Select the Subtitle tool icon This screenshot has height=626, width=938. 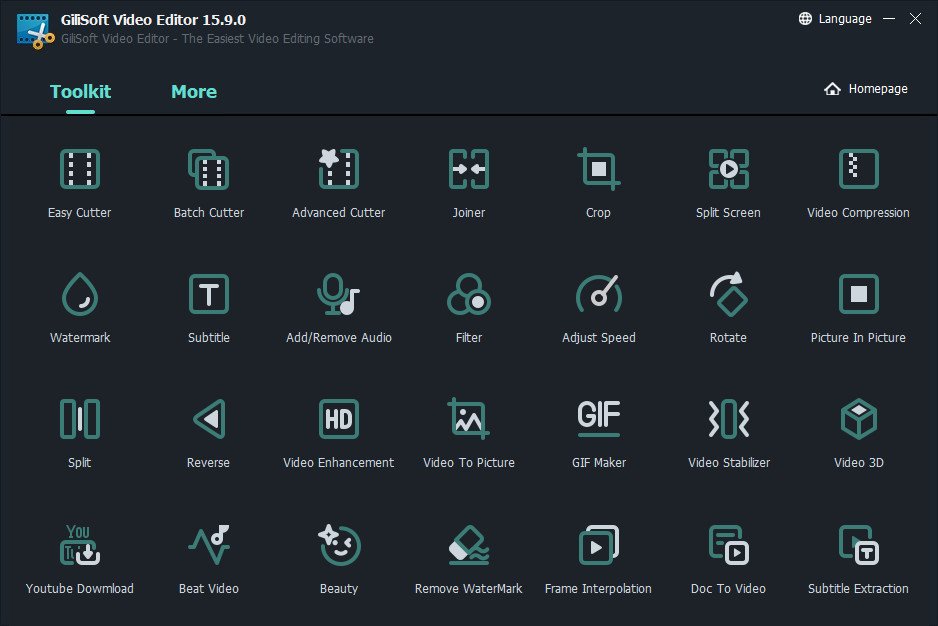(209, 294)
